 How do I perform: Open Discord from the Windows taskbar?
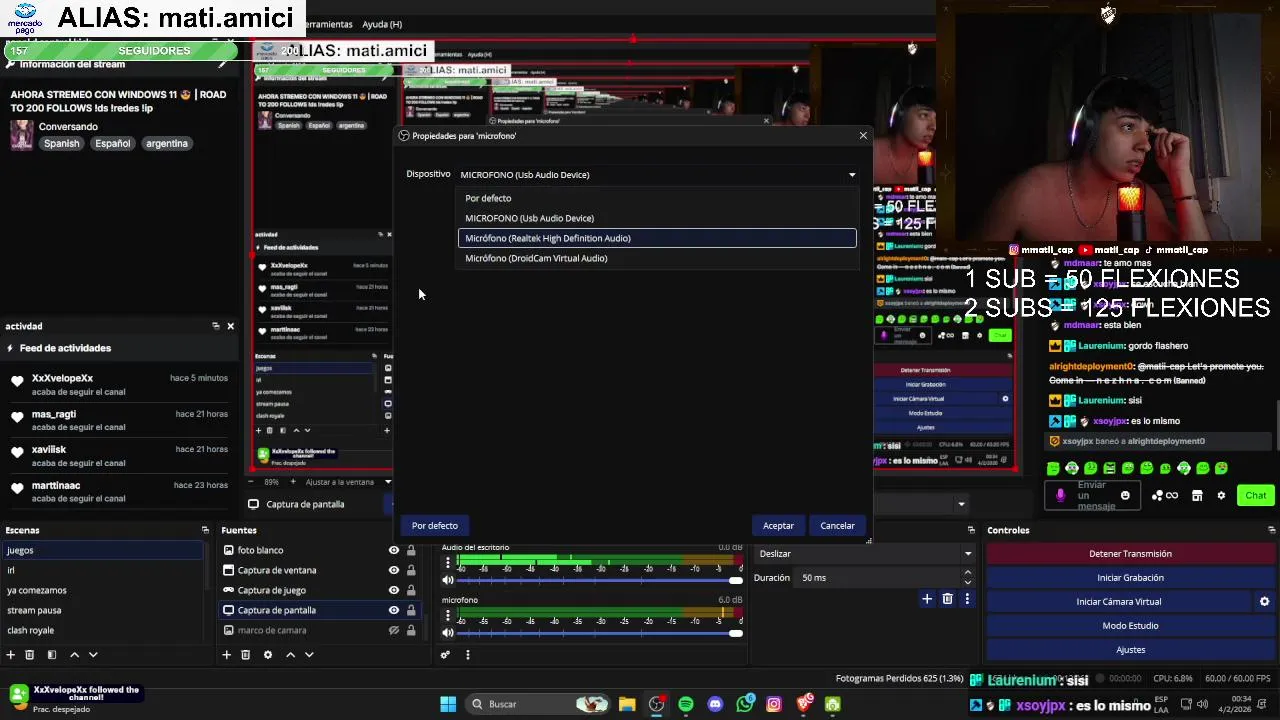[715, 704]
